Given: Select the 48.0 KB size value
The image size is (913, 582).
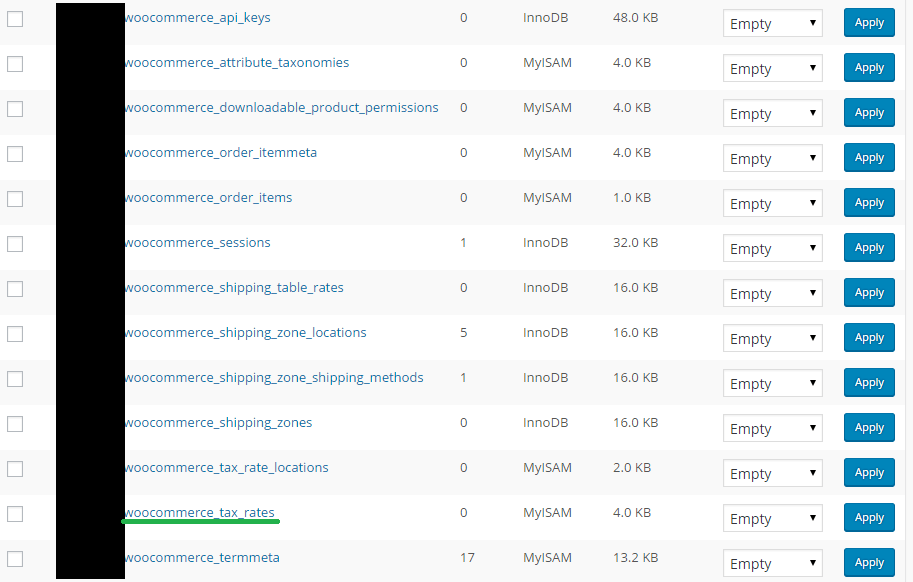Looking at the screenshot, I should pyautogui.click(x=635, y=18).
